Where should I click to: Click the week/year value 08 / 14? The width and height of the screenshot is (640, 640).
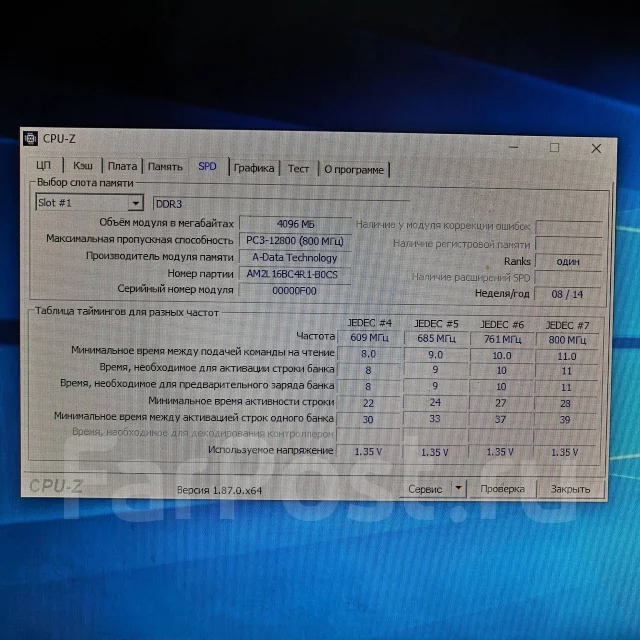coord(567,294)
